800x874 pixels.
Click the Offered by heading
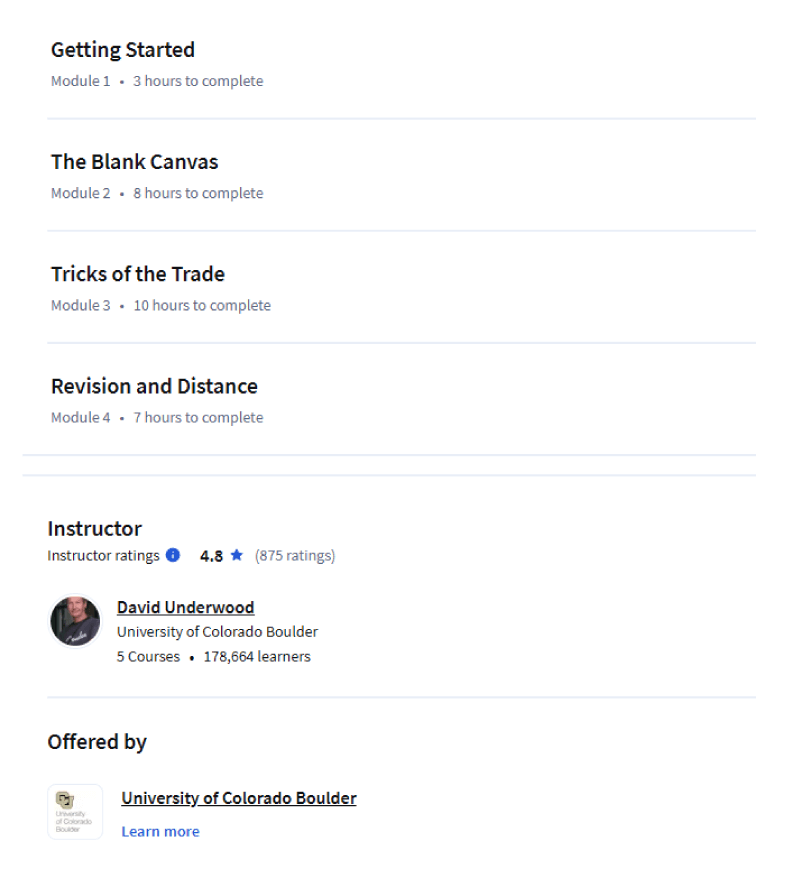coord(97,742)
